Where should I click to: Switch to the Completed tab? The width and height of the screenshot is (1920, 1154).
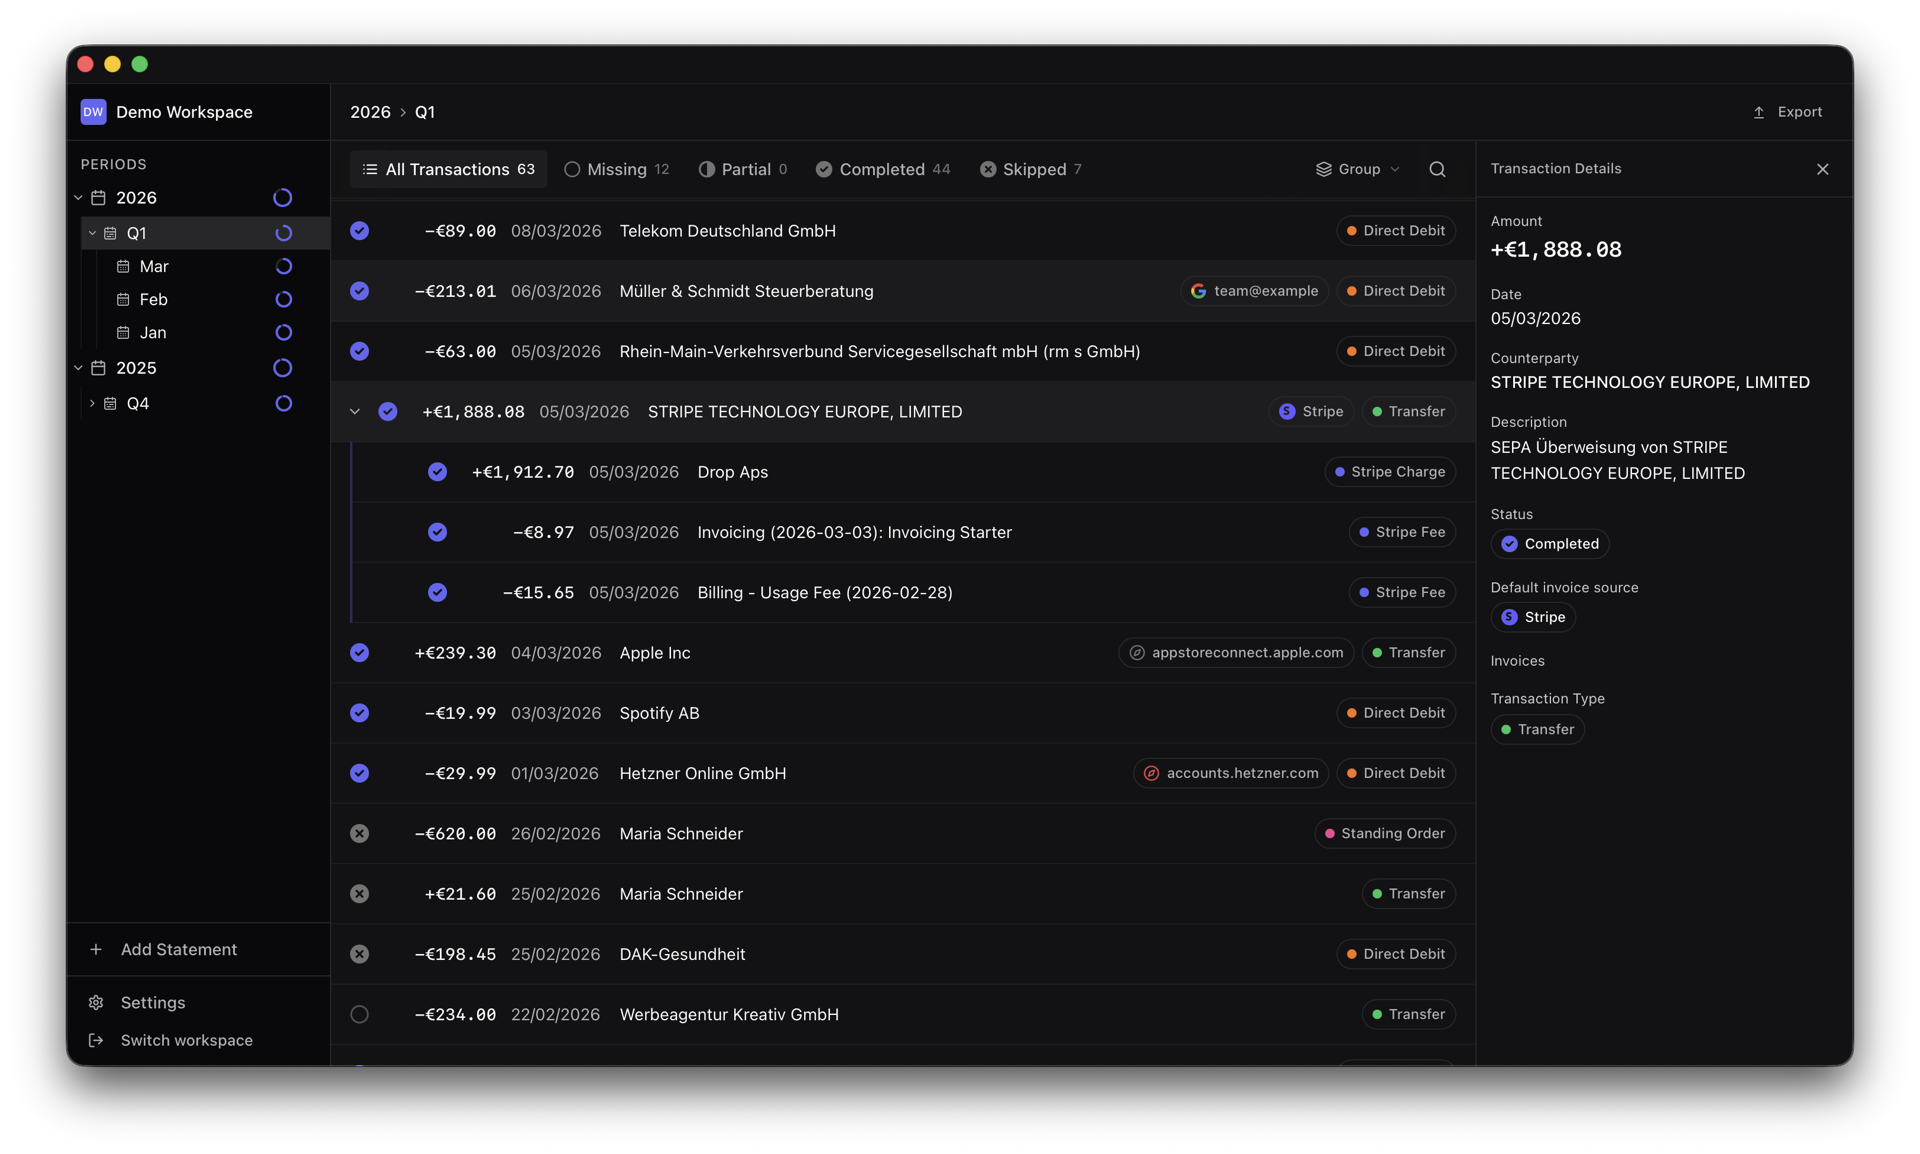coord(882,169)
